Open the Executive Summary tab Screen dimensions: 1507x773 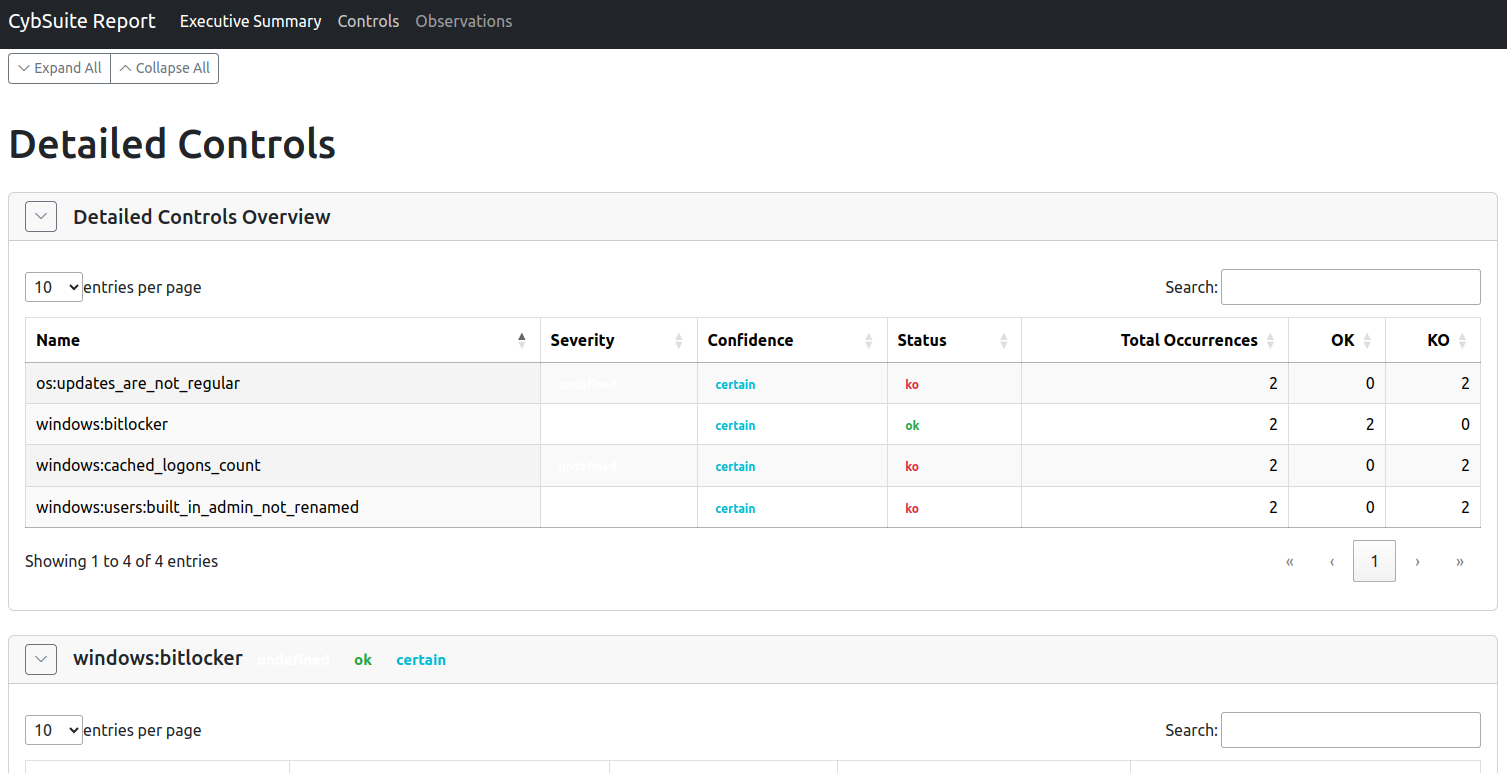click(x=250, y=21)
